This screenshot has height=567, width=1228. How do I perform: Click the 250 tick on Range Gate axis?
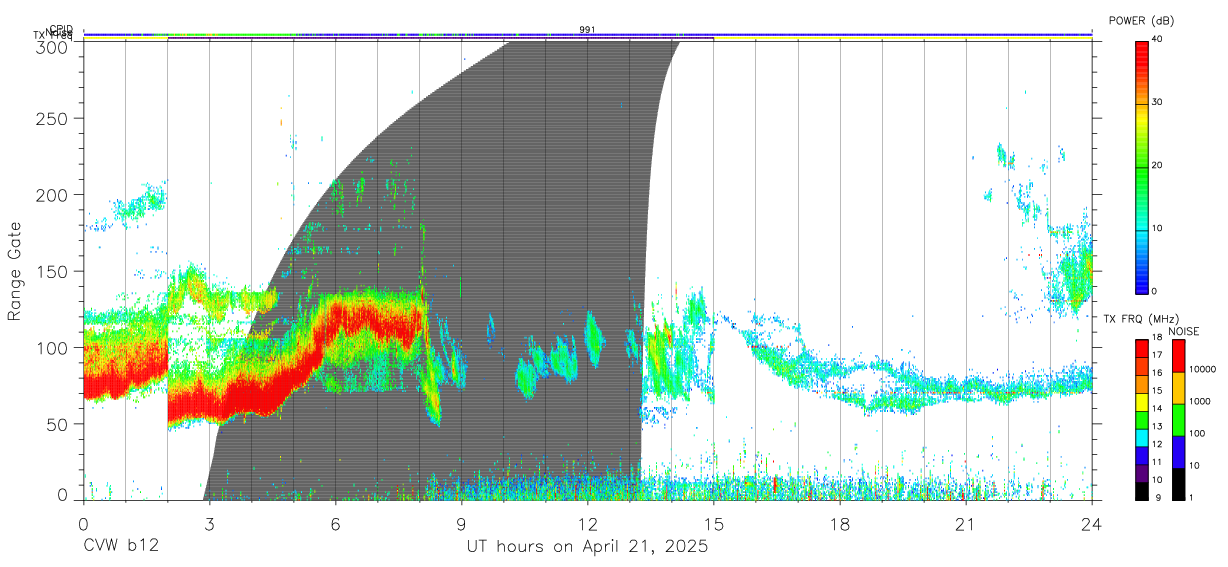pyautogui.click(x=54, y=118)
